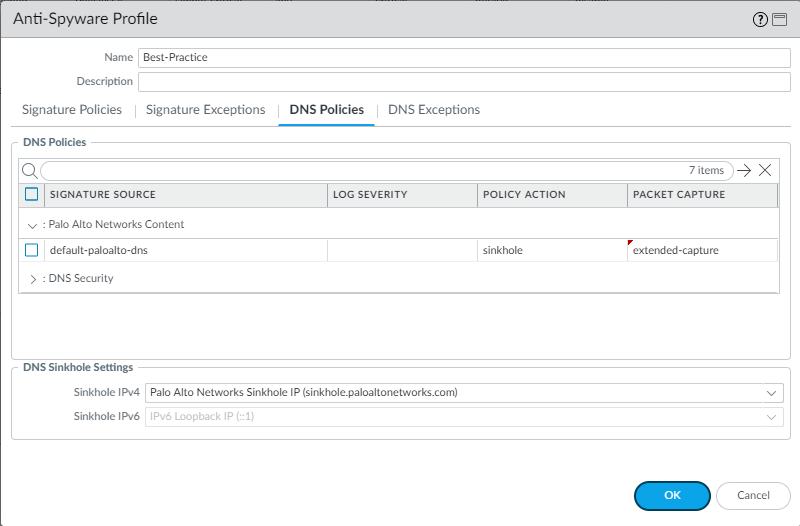Image resolution: width=800 pixels, height=526 pixels.
Task: Check the default-paloalto-dns row checkbox
Action: click(x=32, y=250)
